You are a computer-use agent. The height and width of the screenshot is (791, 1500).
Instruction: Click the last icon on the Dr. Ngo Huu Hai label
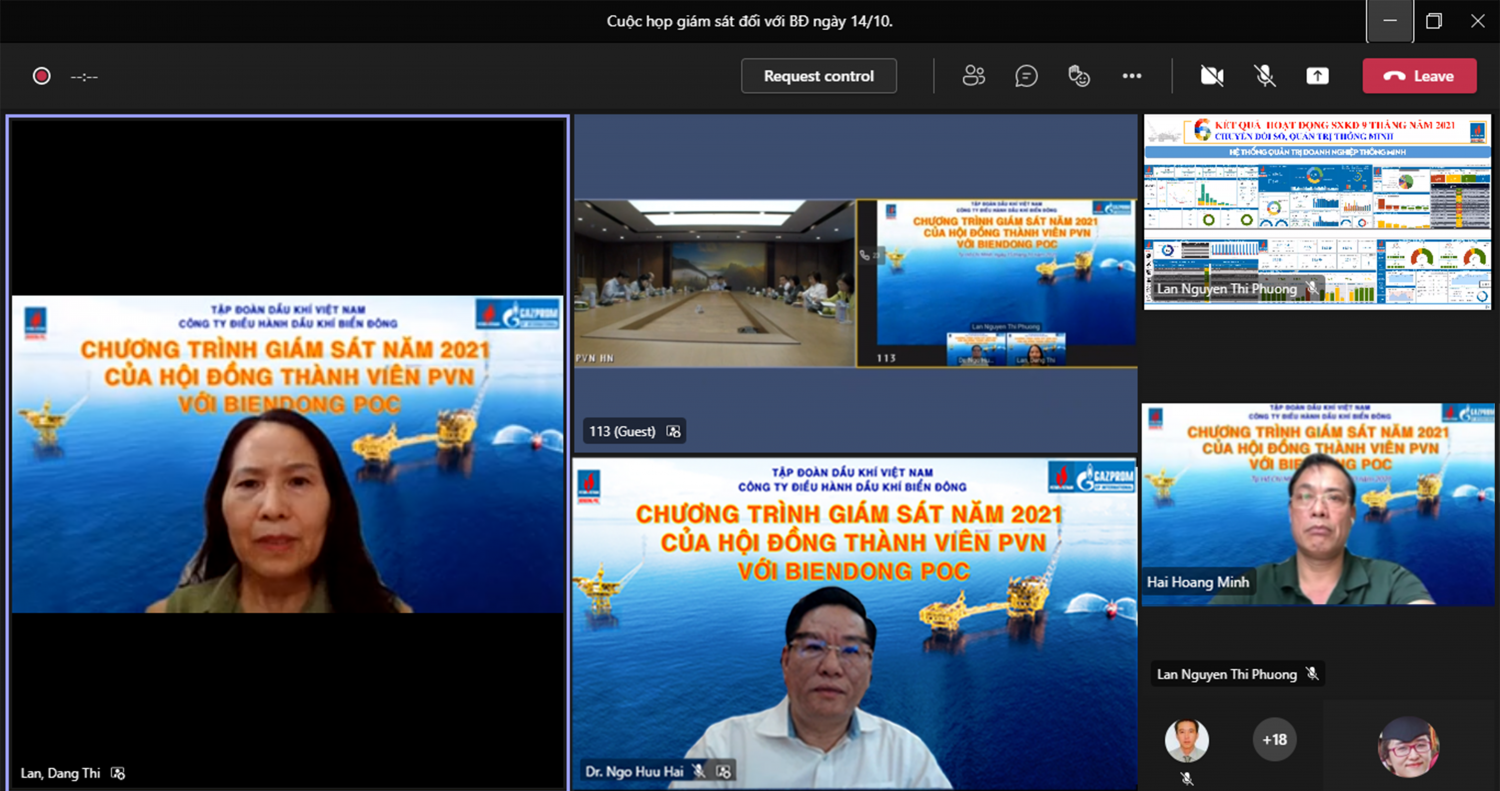point(723,770)
